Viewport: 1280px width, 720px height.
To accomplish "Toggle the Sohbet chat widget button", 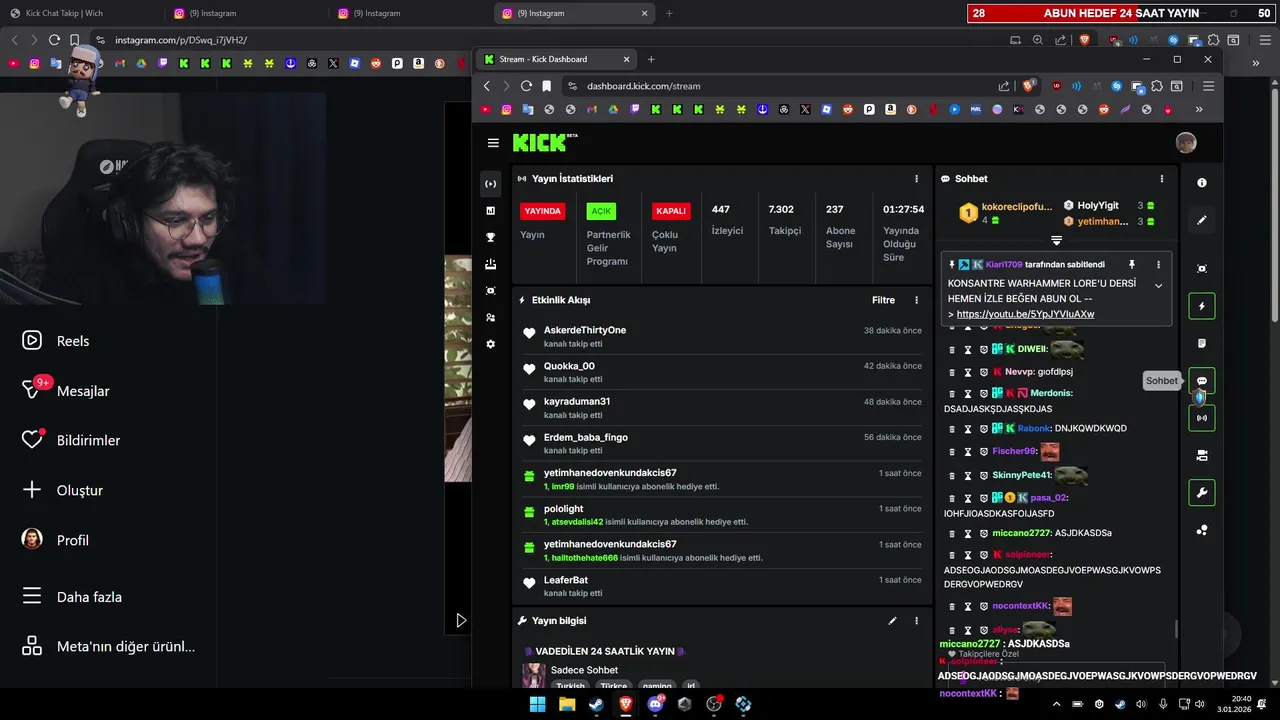I will click(1202, 381).
